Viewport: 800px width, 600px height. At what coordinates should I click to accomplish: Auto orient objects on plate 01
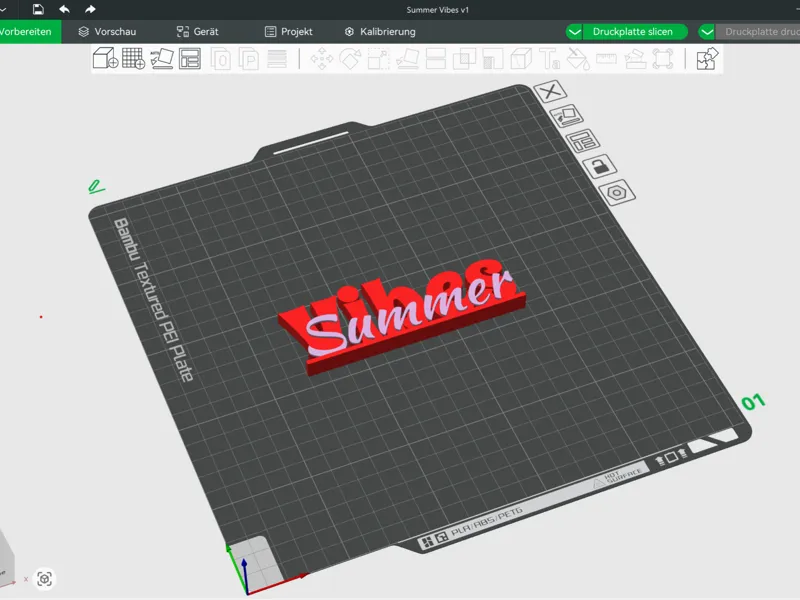click(x=567, y=116)
